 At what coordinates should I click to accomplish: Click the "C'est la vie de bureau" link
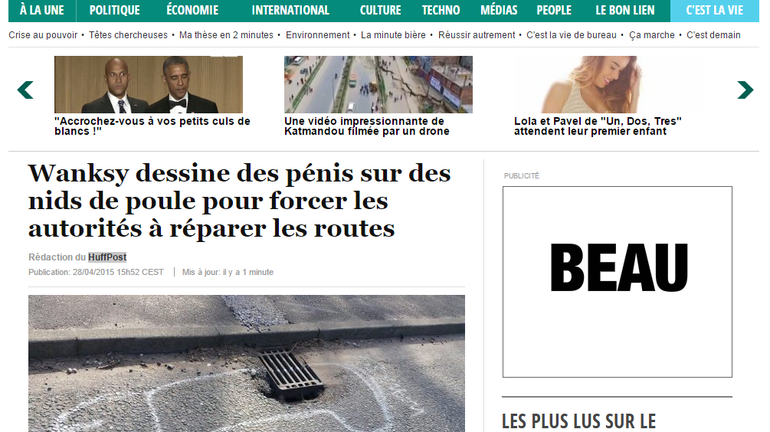point(571,35)
